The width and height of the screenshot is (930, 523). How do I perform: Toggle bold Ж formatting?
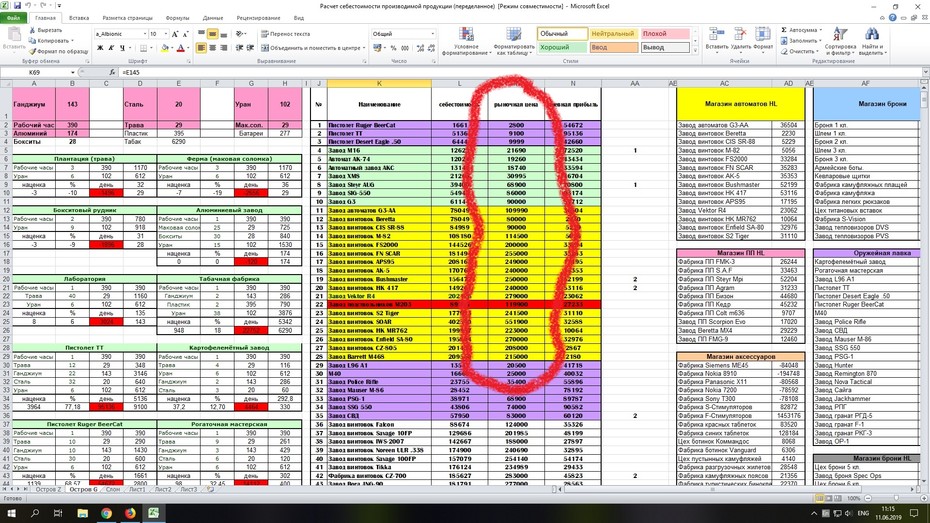(100, 48)
